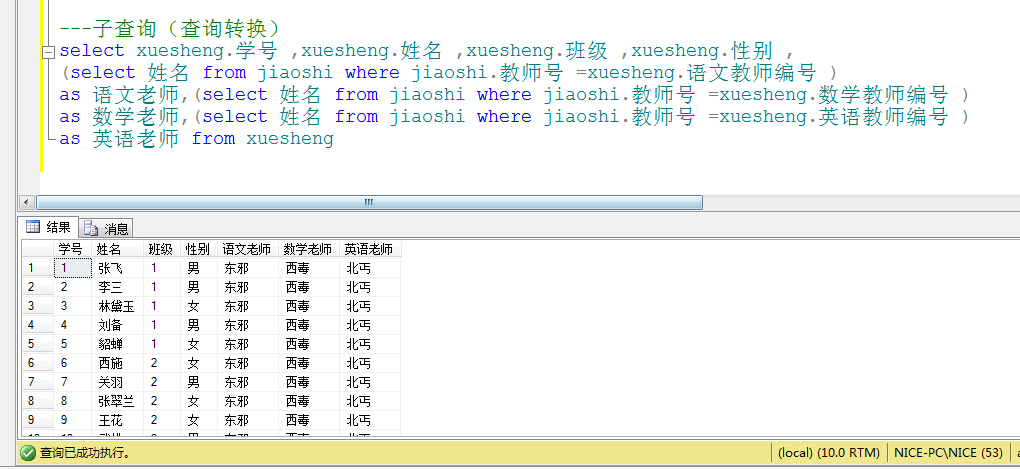The image size is (1020, 469).
Task: Select the 数学老师 column header
Action: coord(309,249)
